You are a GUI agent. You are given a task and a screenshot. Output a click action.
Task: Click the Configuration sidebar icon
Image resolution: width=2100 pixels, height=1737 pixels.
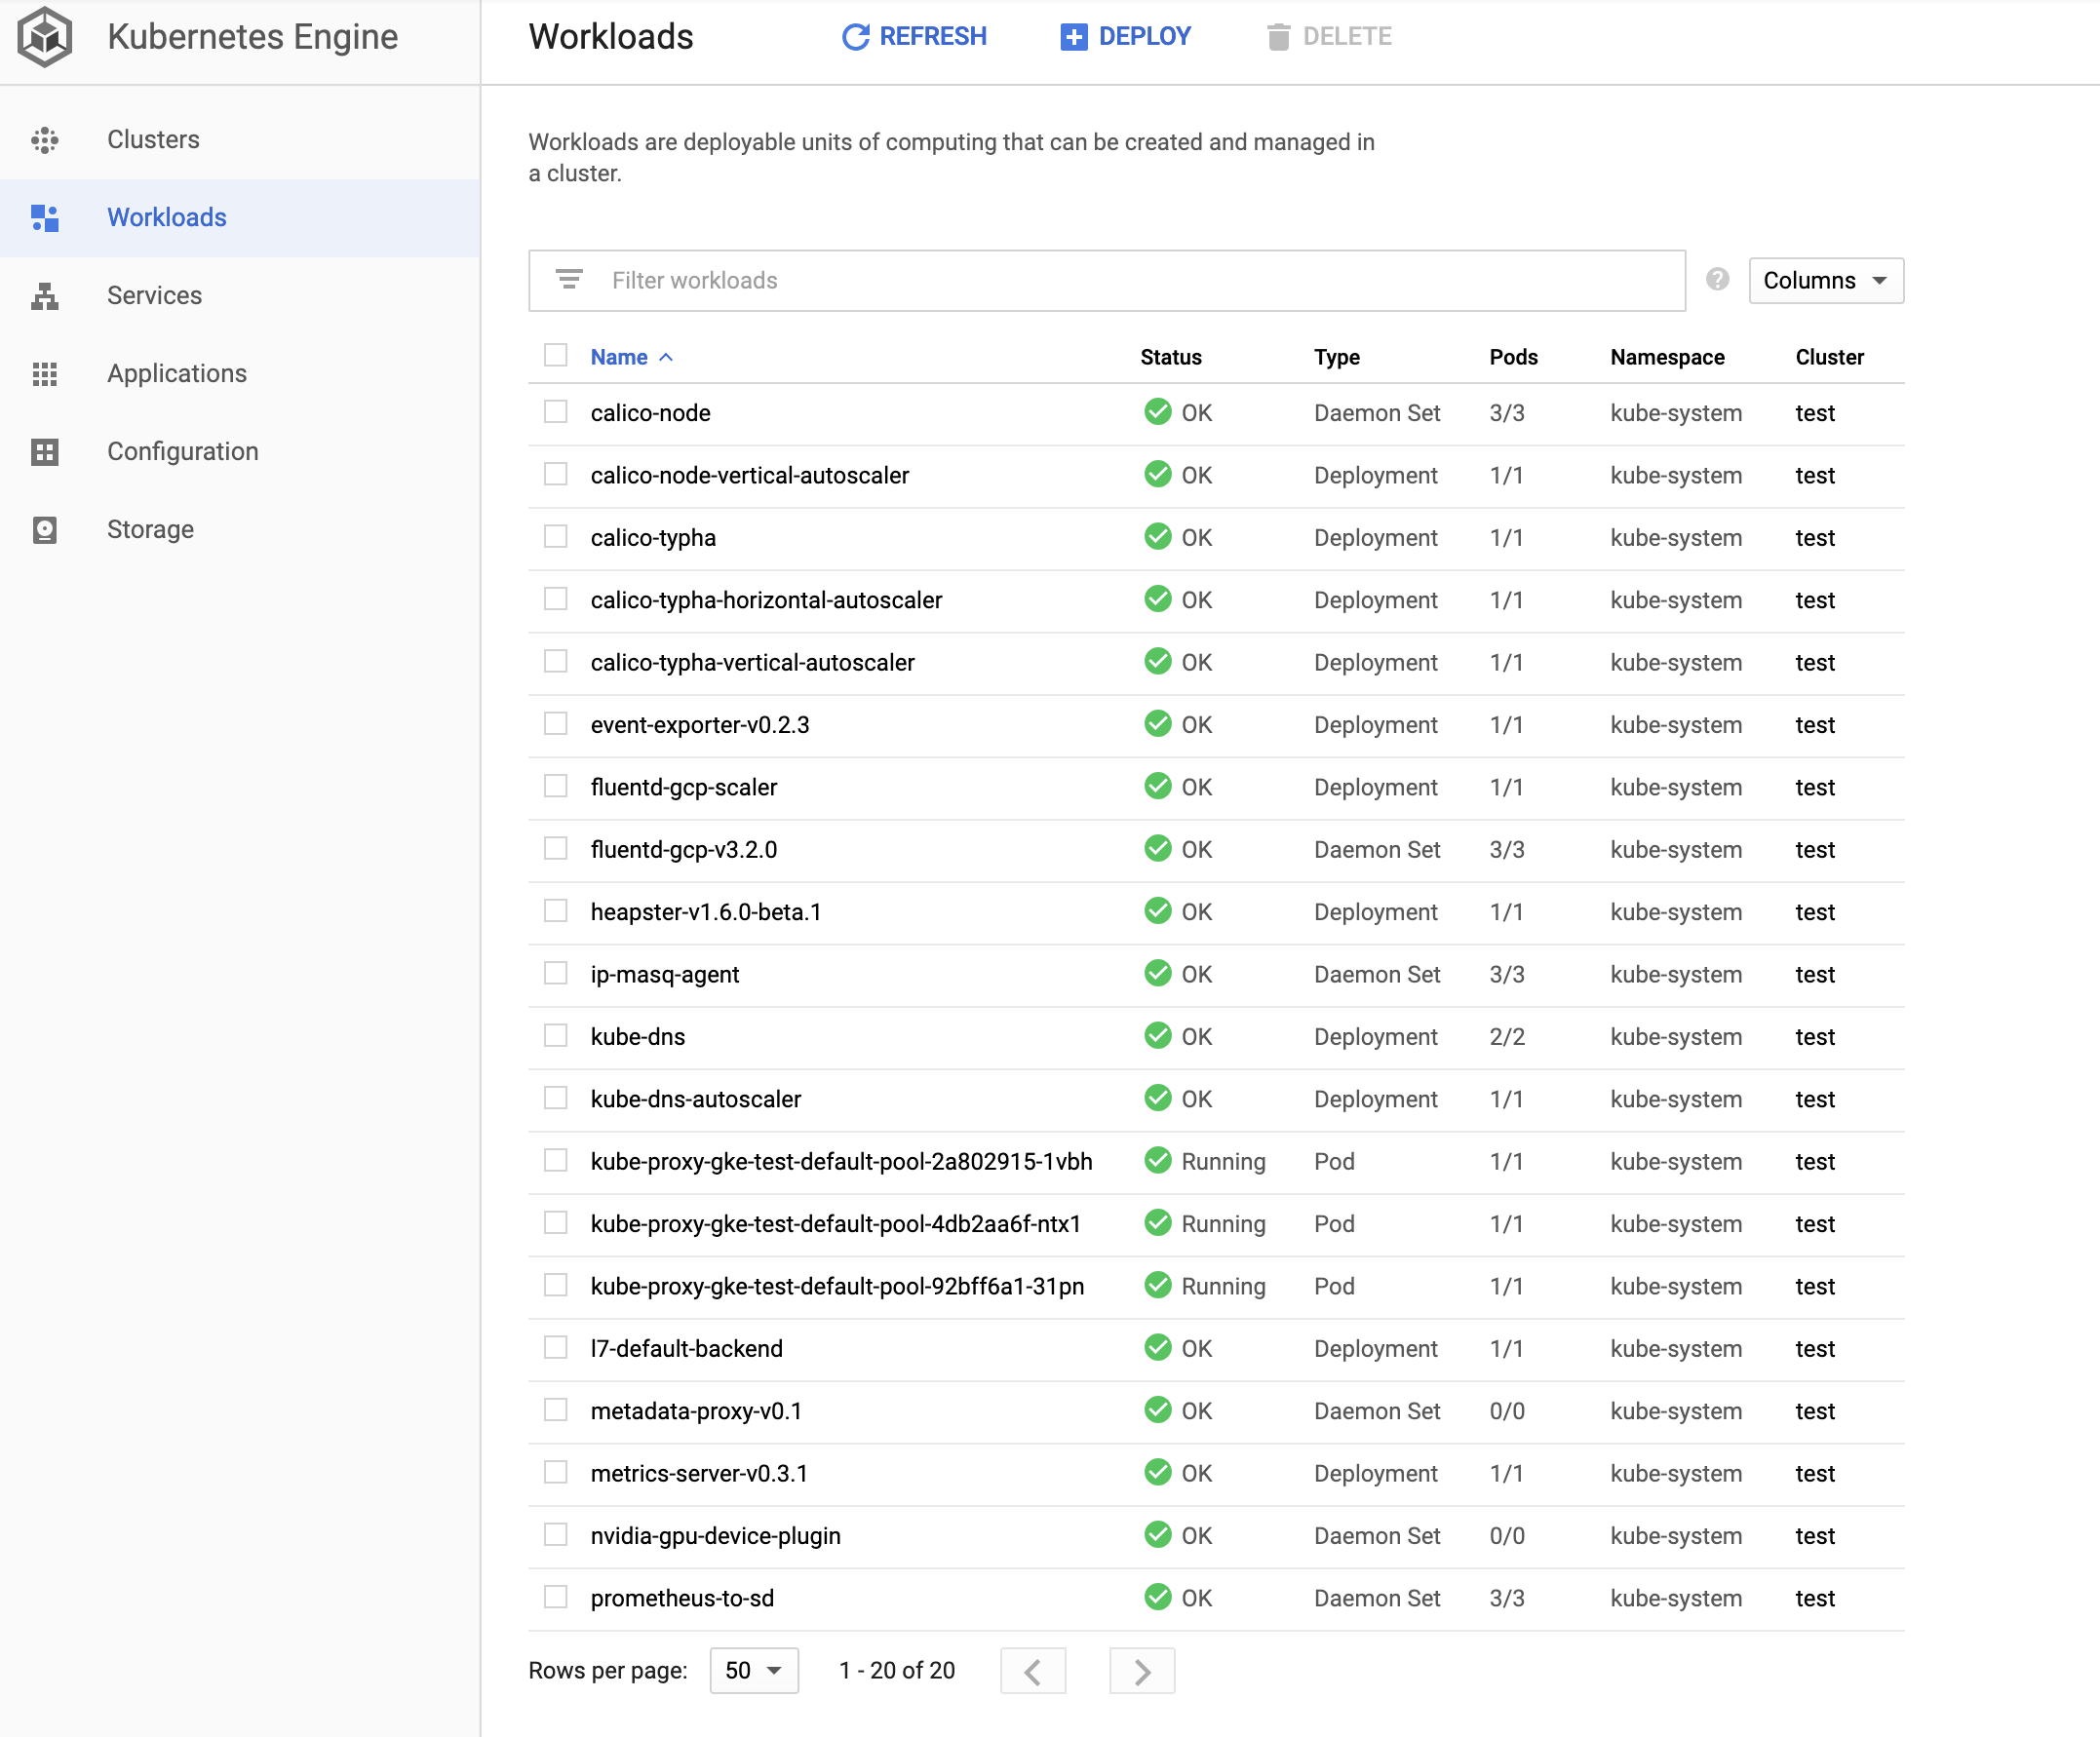(x=45, y=452)
